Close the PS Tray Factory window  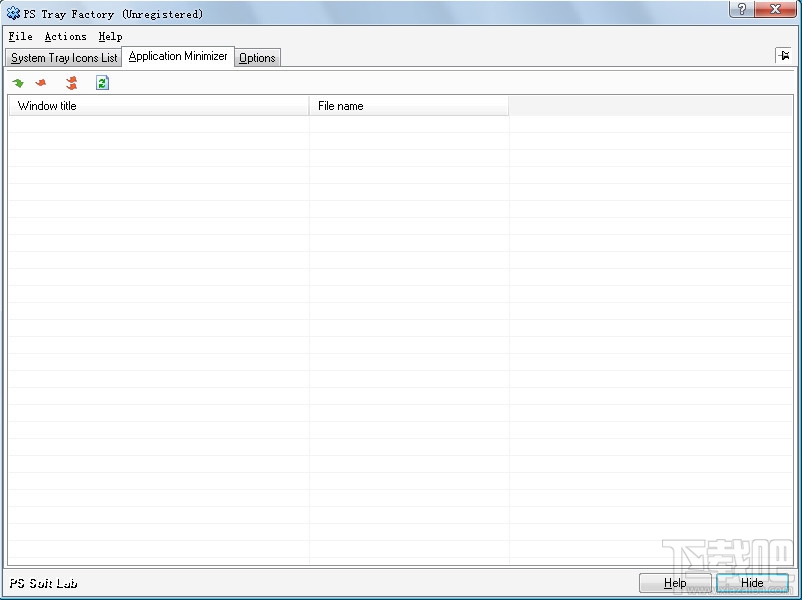click(775, 9)
